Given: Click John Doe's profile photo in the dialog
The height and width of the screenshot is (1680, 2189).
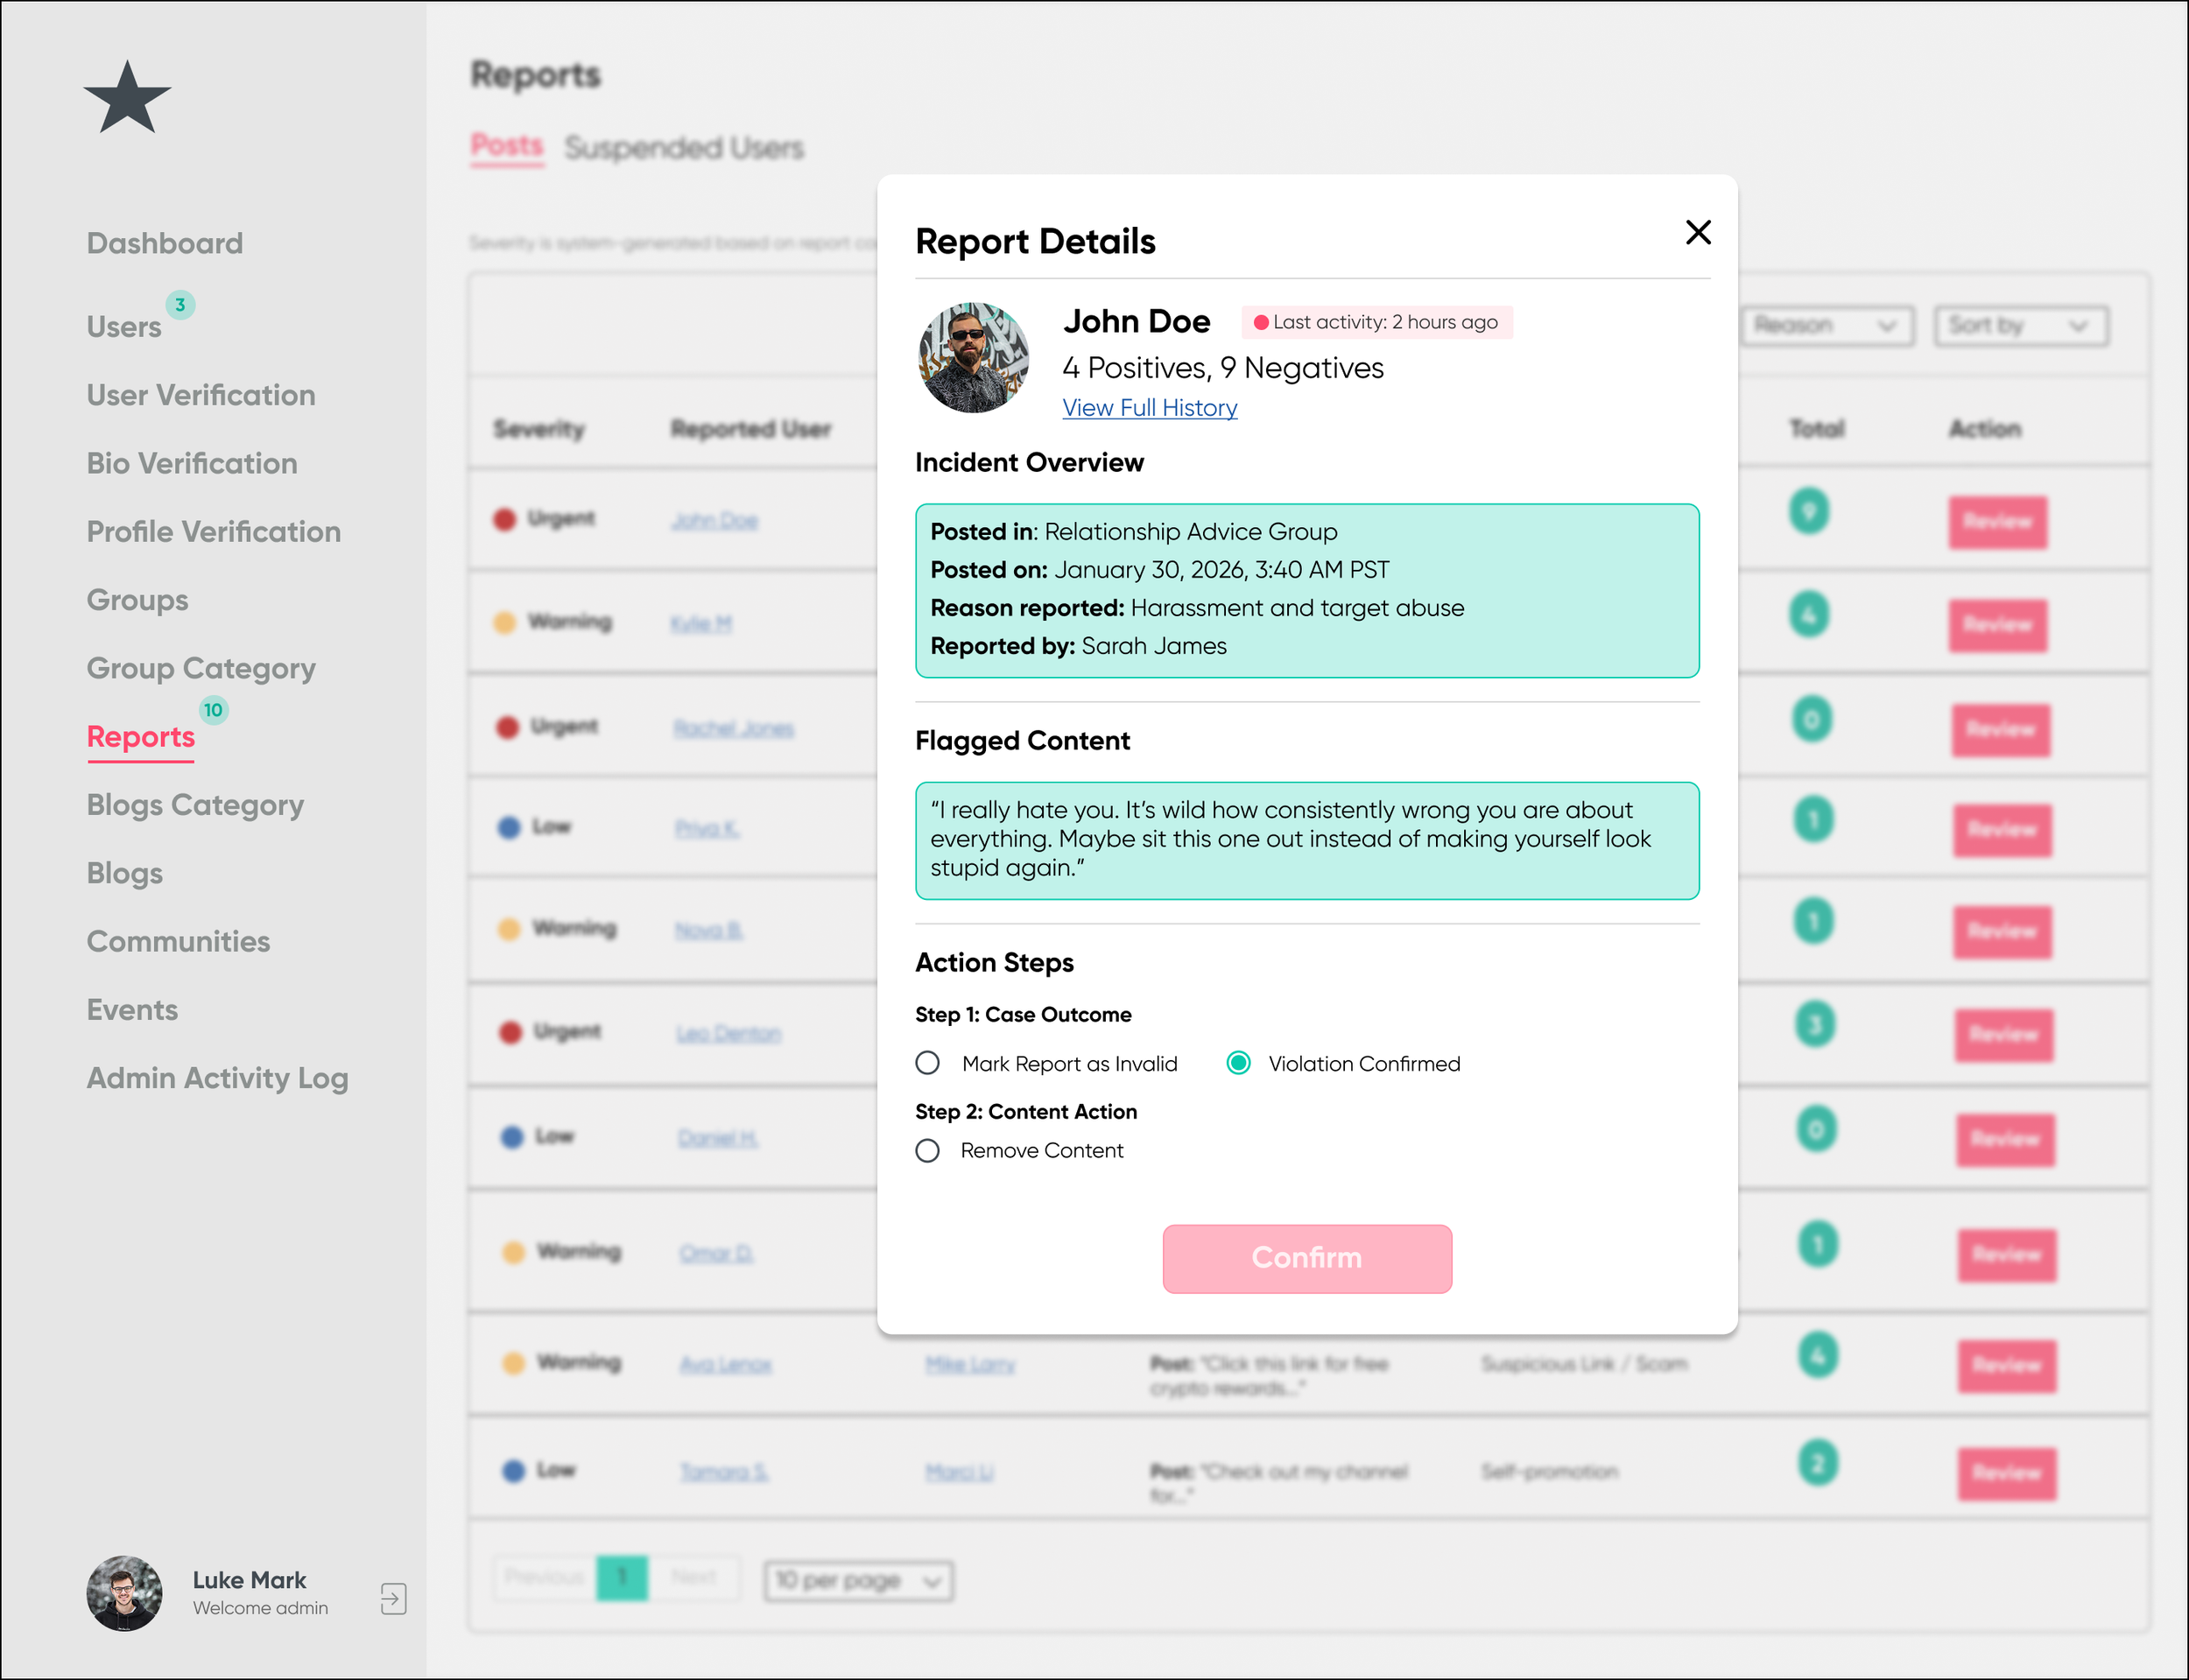Looking at the screenshot, I should coord(973,358).
